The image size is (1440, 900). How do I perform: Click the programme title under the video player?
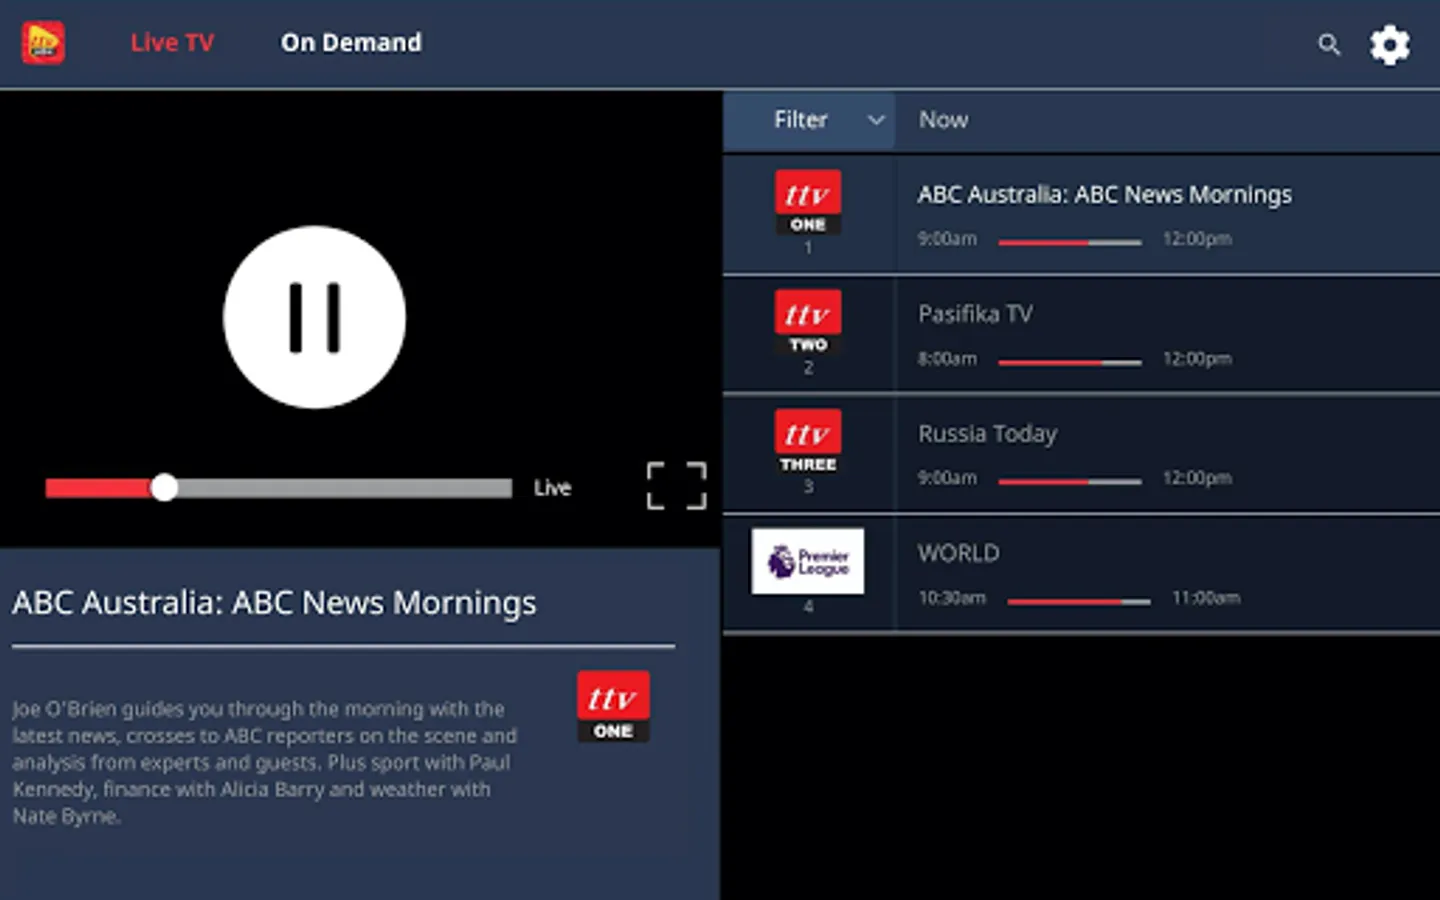coord(274,603)
